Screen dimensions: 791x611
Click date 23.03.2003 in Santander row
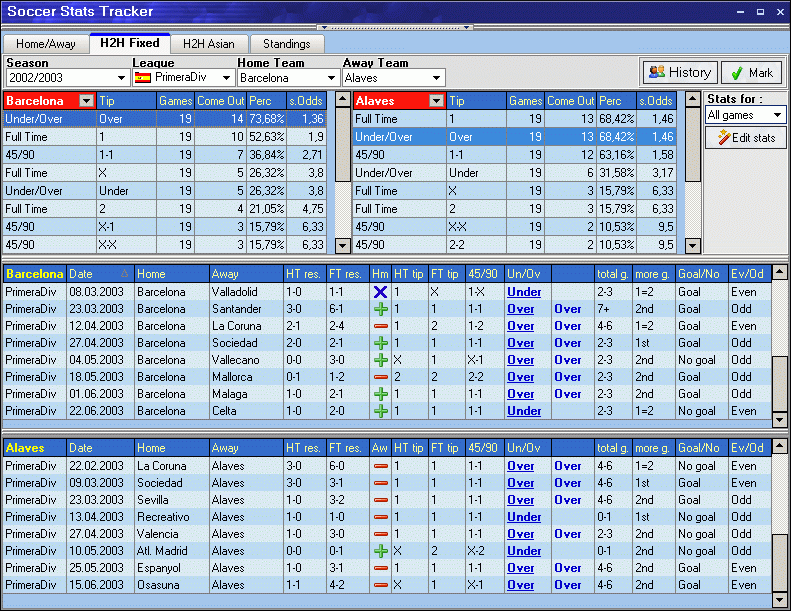[96, 309]
